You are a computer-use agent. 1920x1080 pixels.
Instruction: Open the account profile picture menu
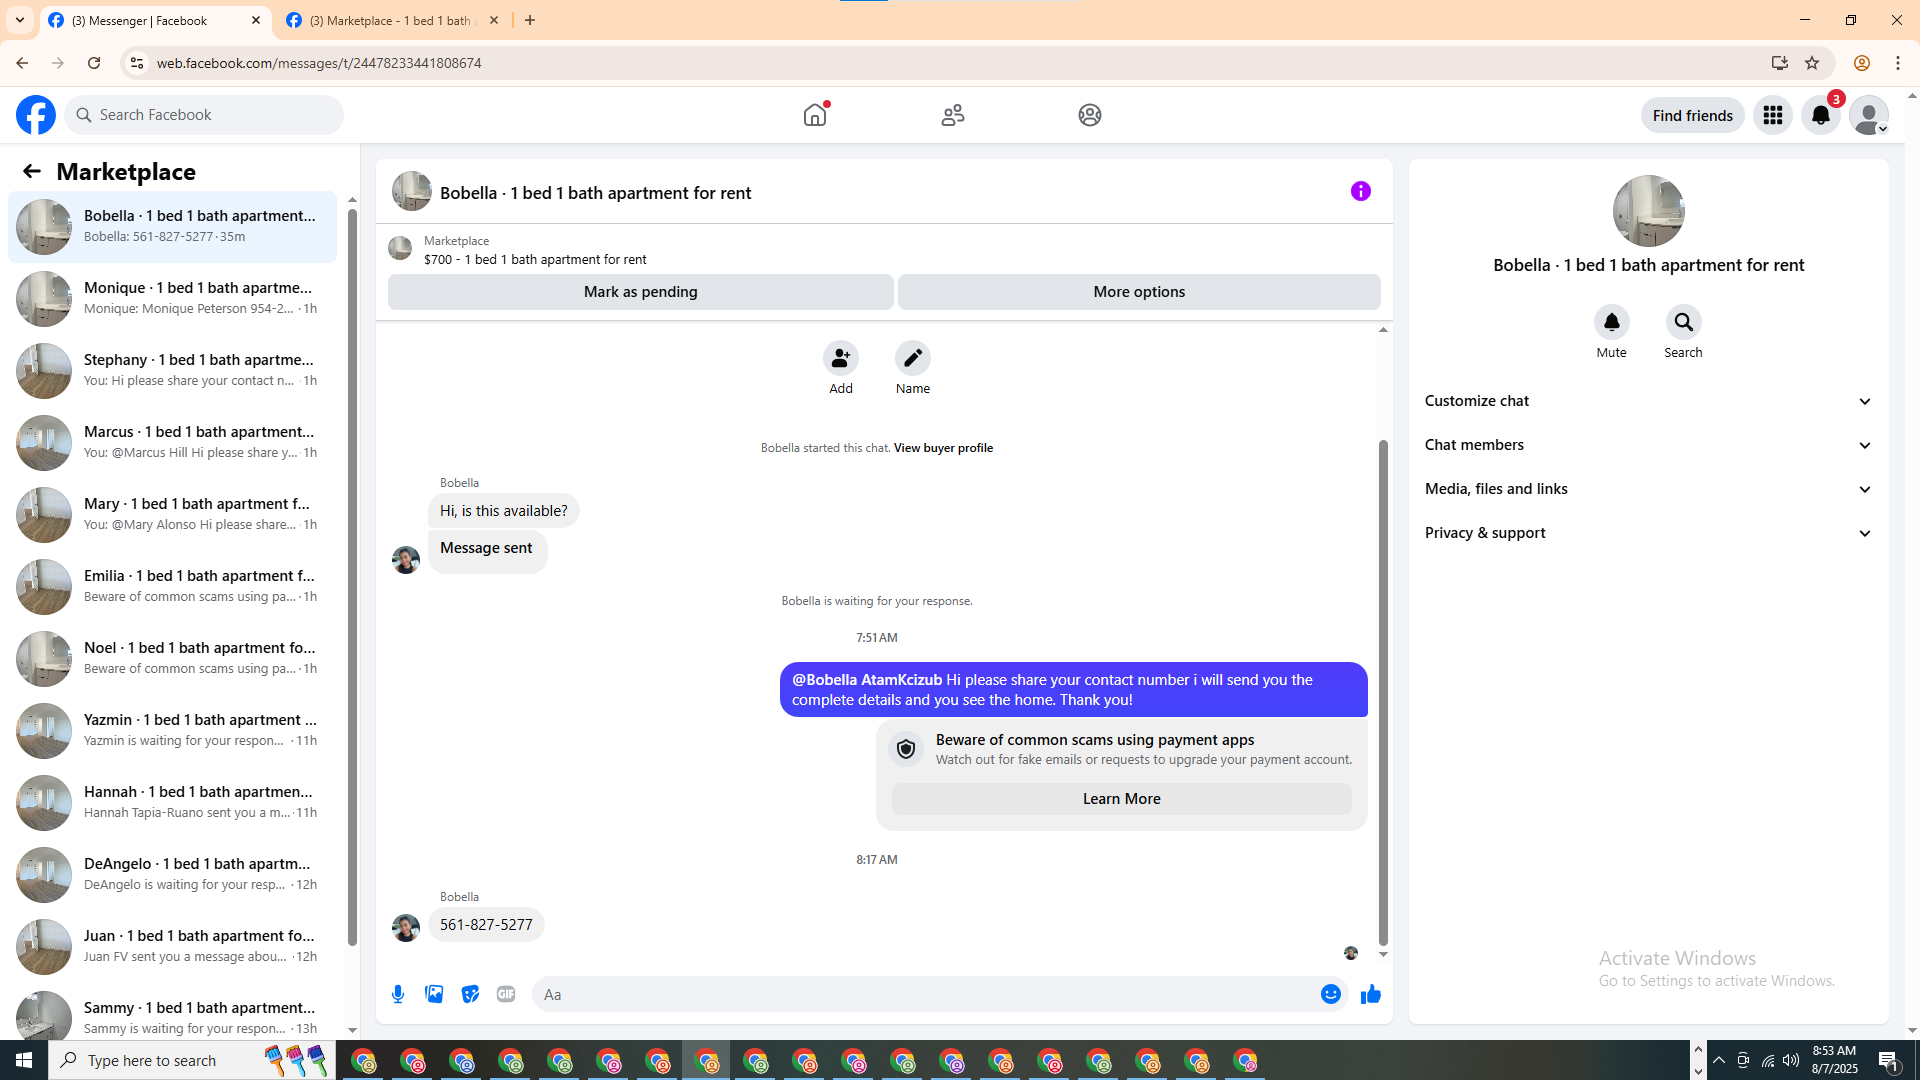[1869, 115]
